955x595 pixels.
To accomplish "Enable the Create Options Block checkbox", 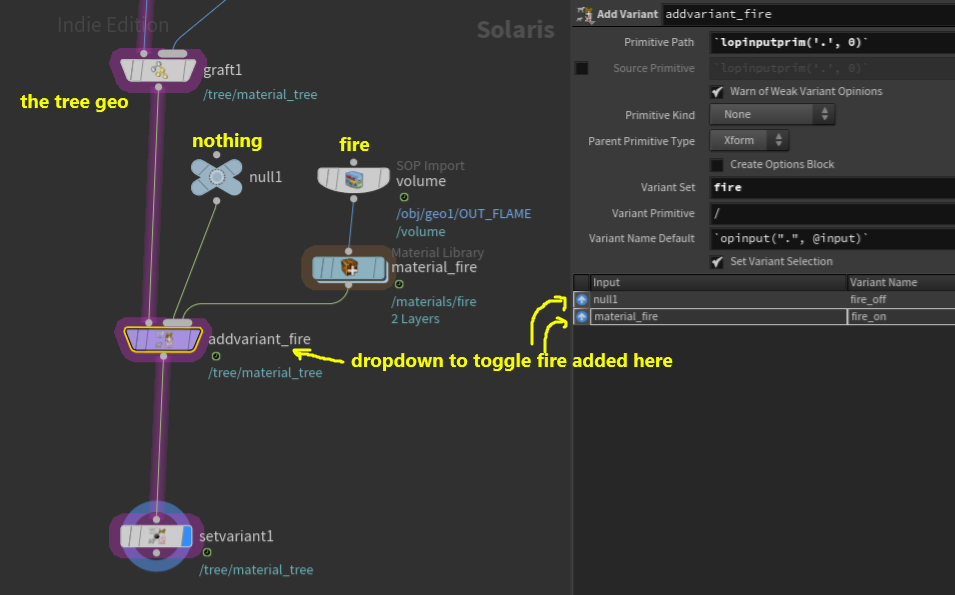I will pyautogui.click(x=717, y=165).
